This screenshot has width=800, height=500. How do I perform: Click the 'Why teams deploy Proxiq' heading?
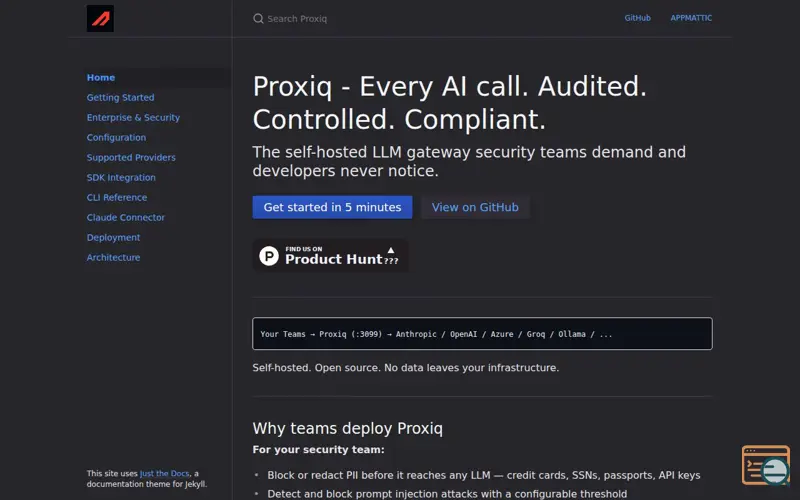(x=347, y=428)
